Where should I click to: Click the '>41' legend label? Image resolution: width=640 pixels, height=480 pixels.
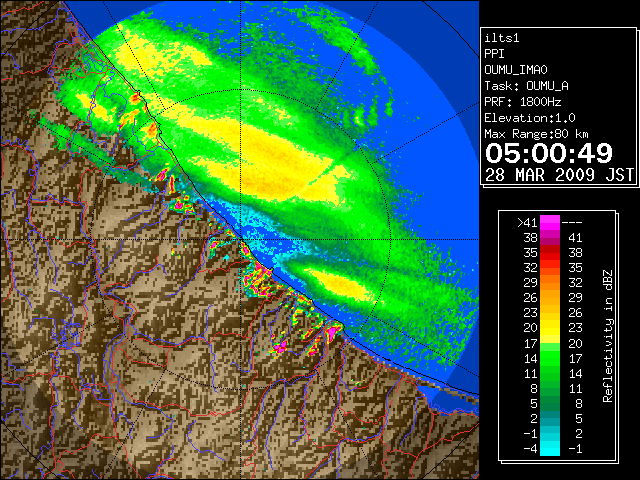click(x=527, y=223)
